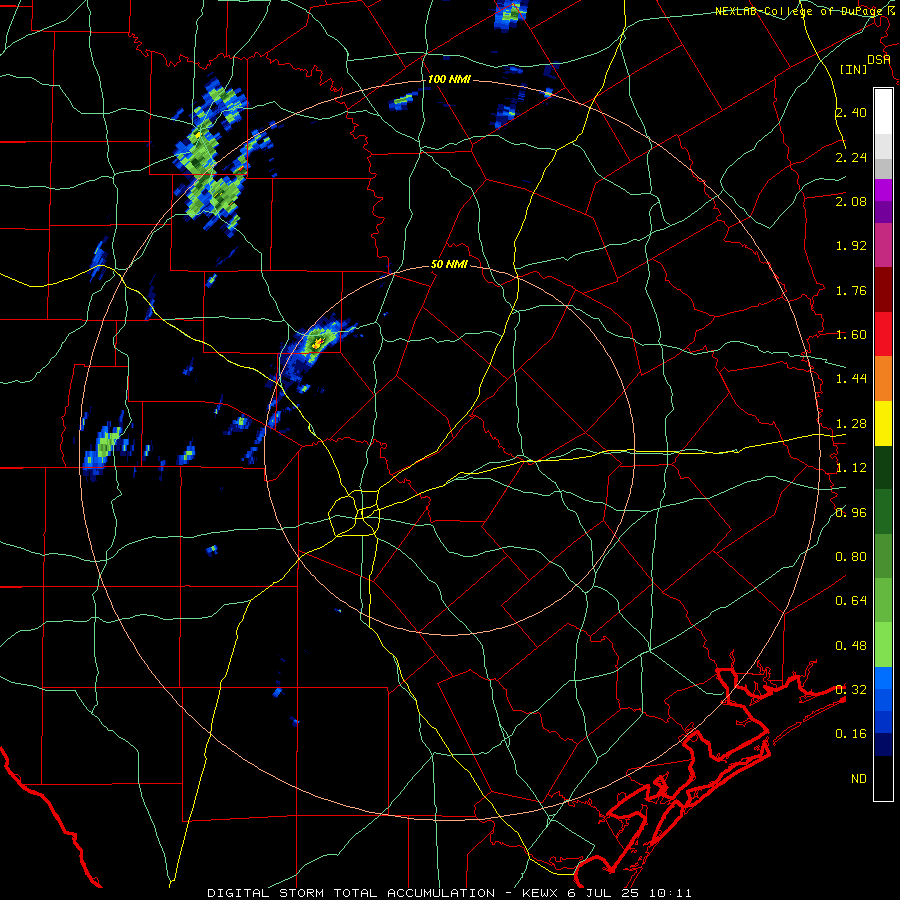Screen dimensions: 900x900
Task: Select the yellow legend swatch
Action: pos(883,424)
